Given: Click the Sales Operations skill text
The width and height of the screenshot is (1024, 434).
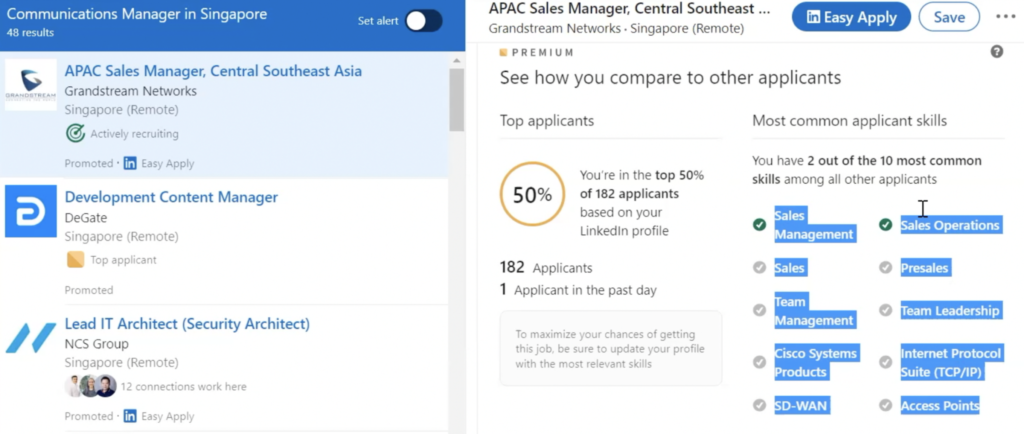Looking at the screenshot, I should coord(950,225).
